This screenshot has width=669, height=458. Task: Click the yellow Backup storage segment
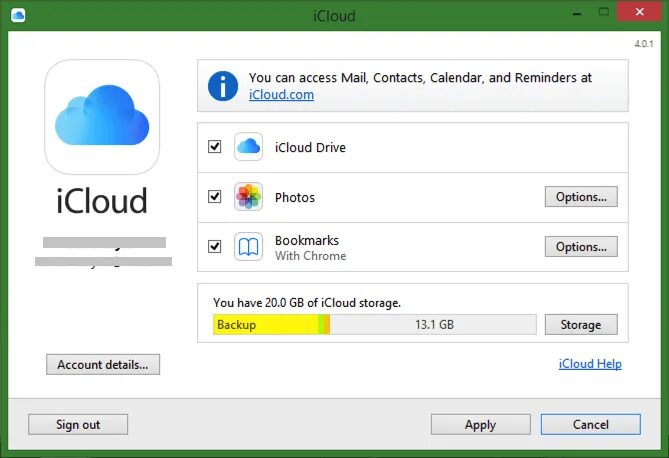tap(265, 325)
